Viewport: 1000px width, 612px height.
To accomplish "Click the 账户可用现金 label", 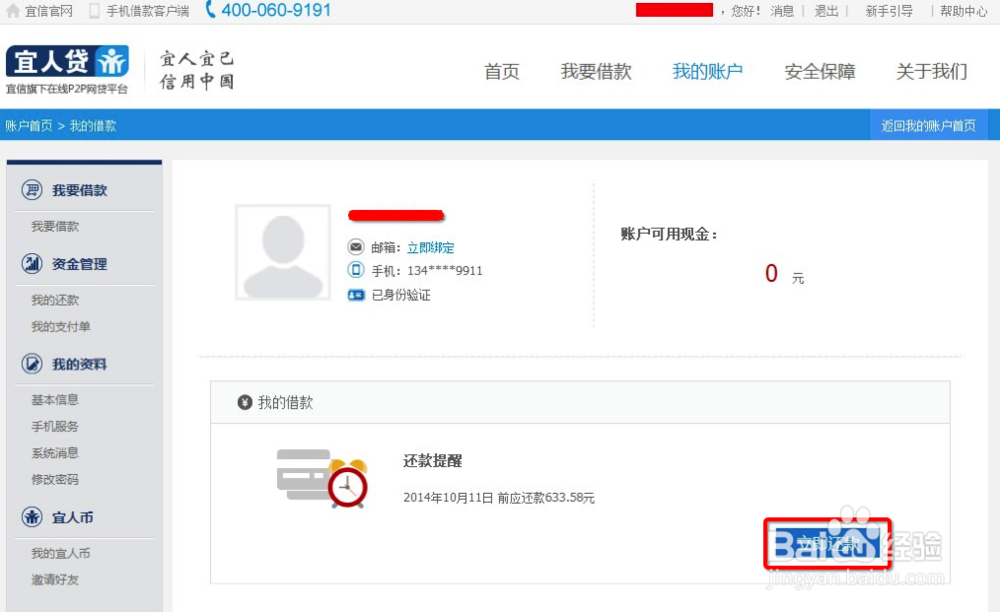I will (668, 234).
